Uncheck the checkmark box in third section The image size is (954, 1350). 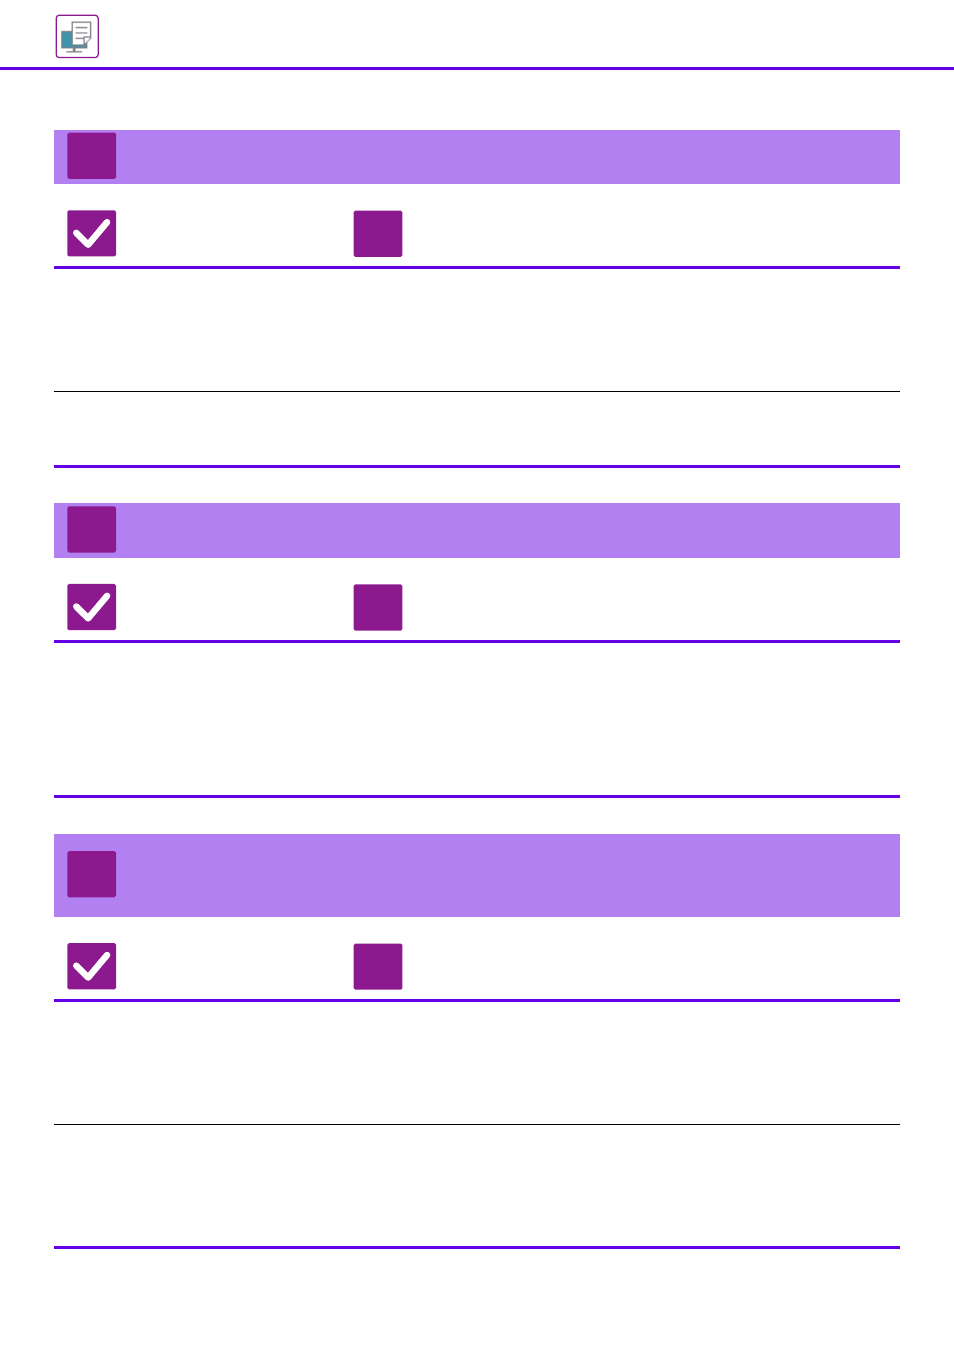[92, 967]
